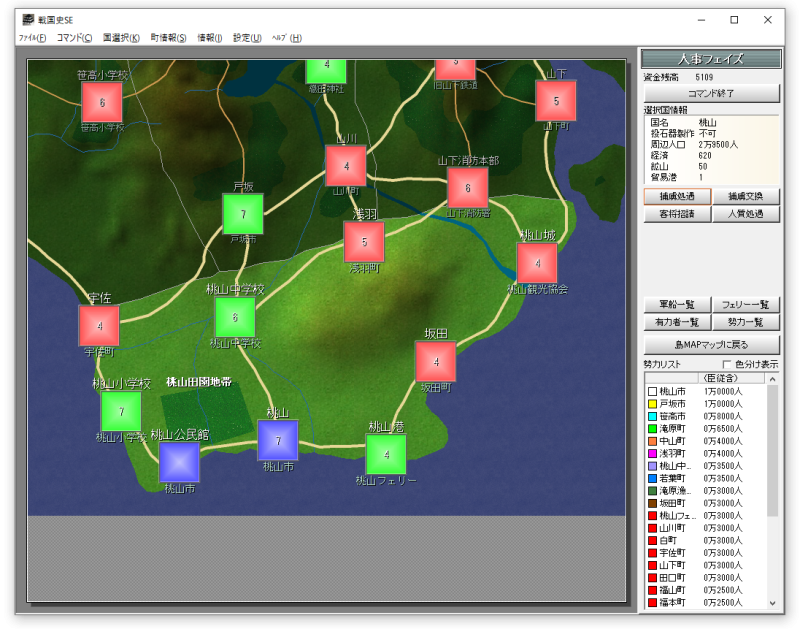Screen dimensions: 800x629
Task: Select the red 笹高小学校 territory square
Action: (x=102, y=103)
